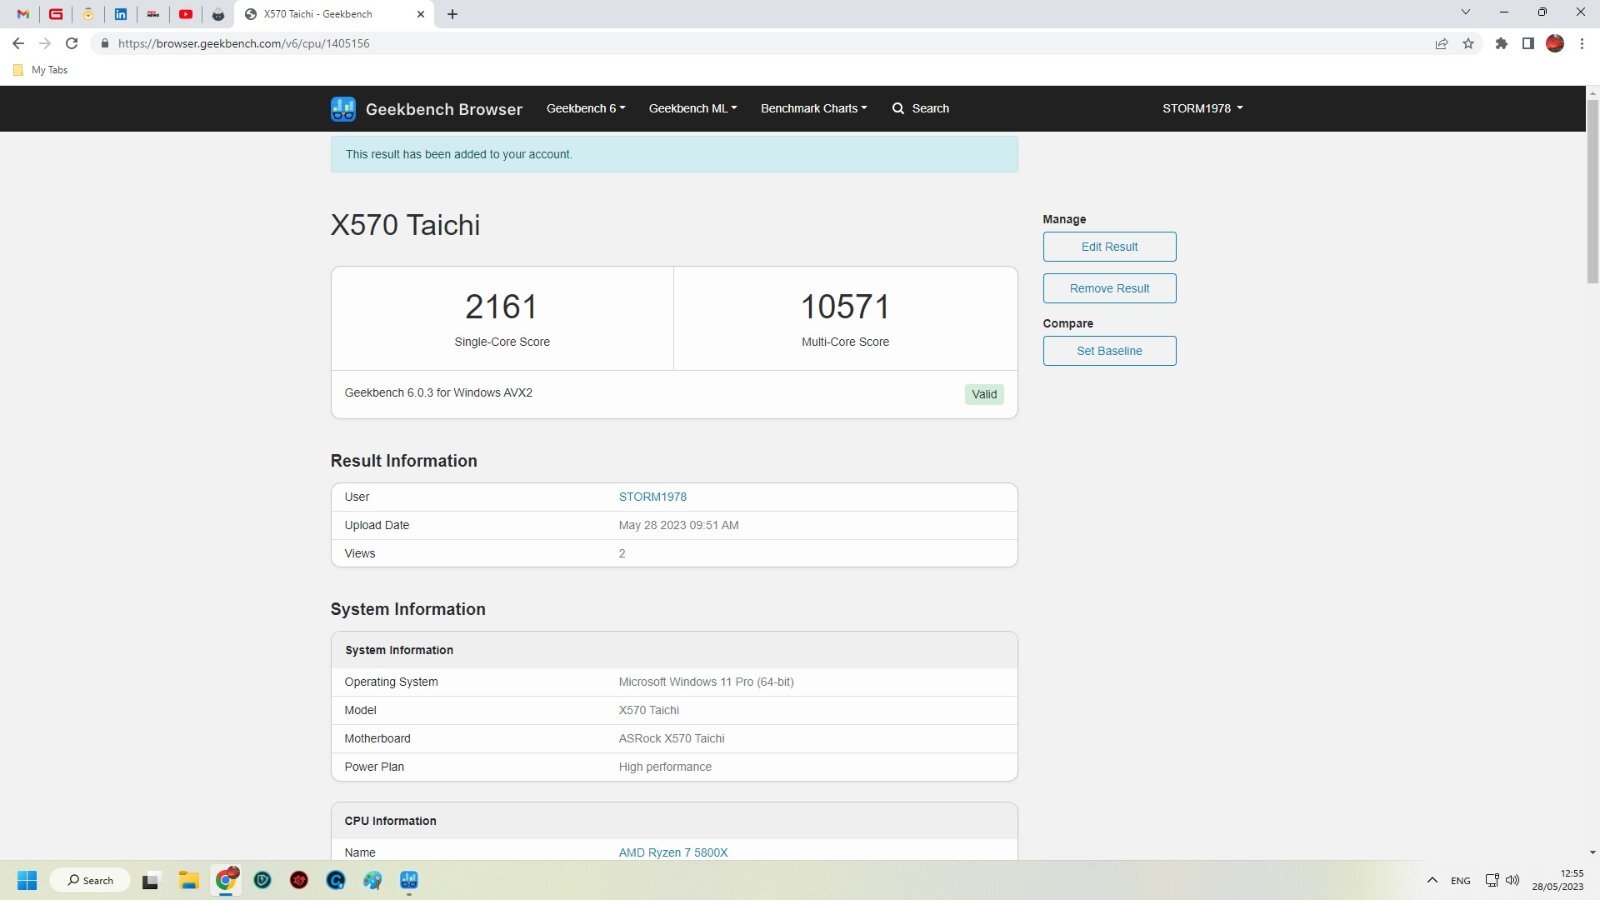Select the multi-core score 10571
The height and width of the screenshot is (900, 1600).
pyautogui.click(x=845, y=307)
